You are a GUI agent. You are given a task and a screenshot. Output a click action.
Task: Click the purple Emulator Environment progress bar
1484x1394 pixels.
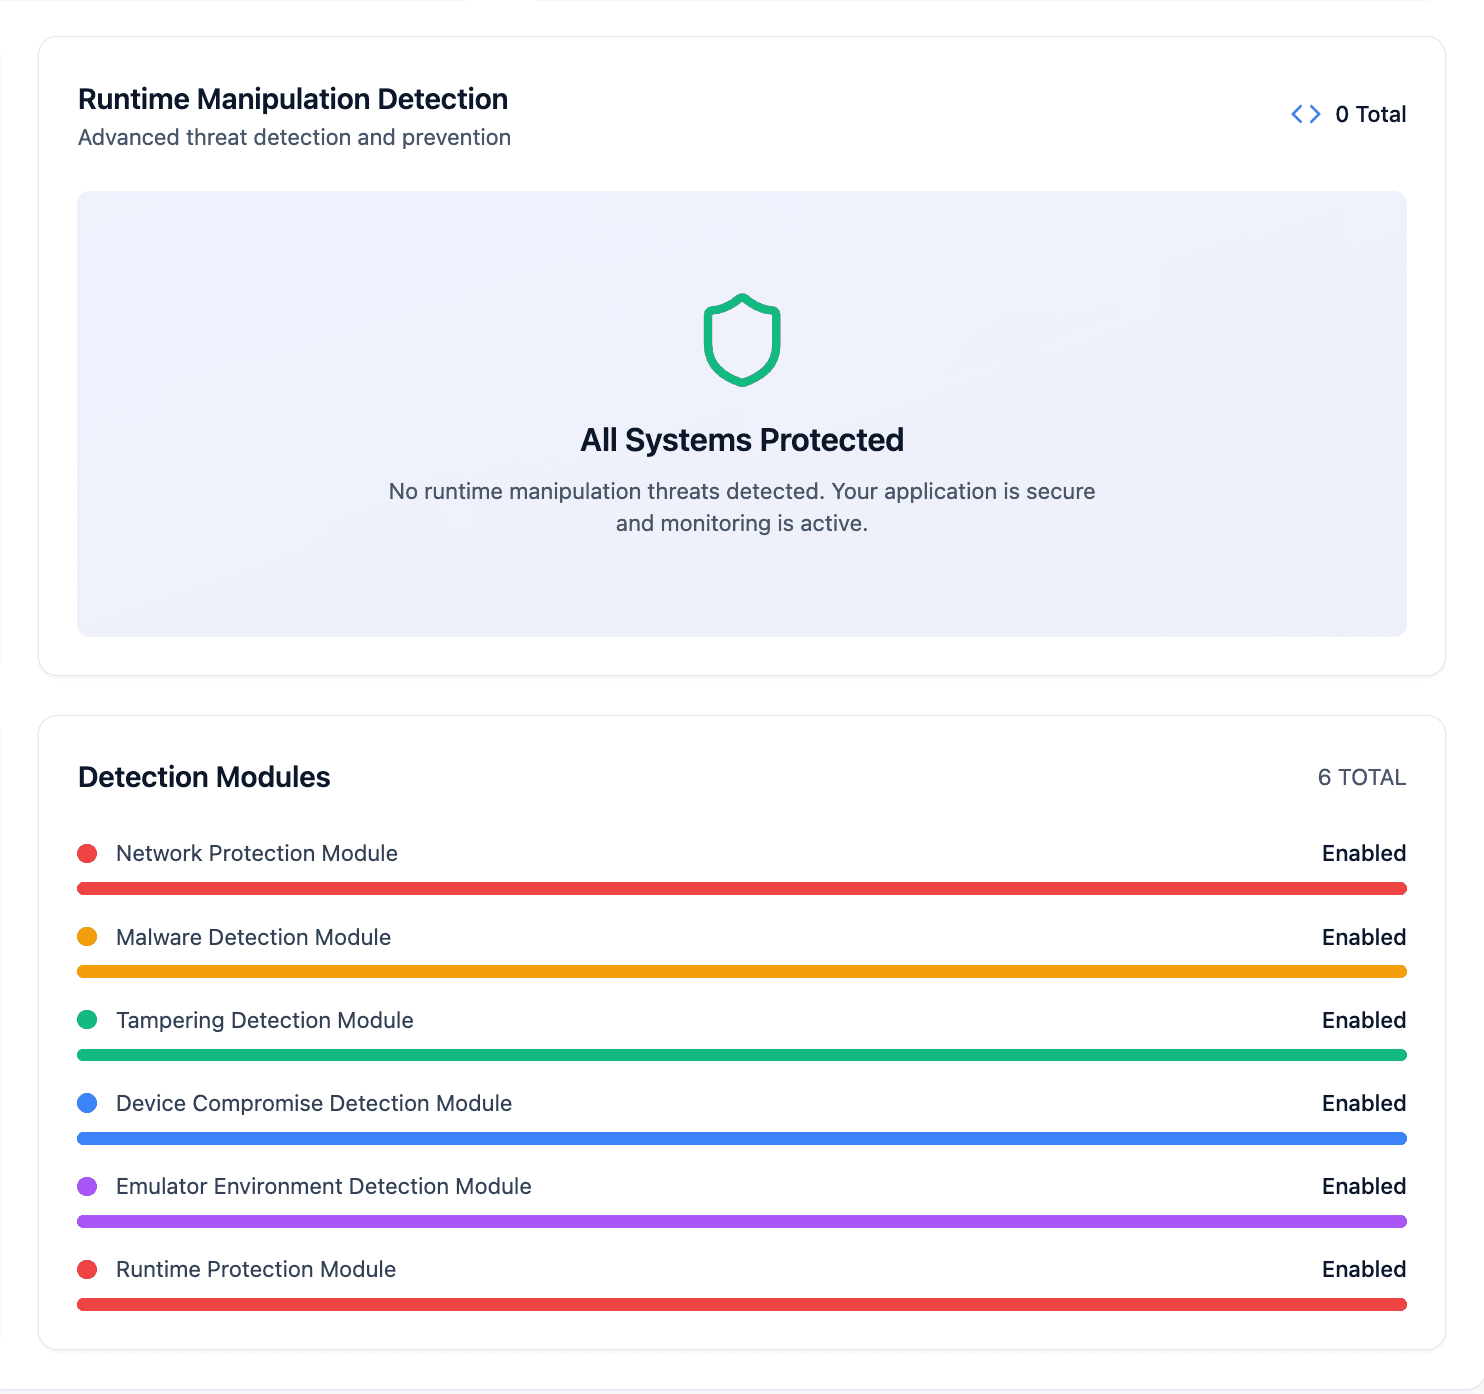click(741, 1221)
